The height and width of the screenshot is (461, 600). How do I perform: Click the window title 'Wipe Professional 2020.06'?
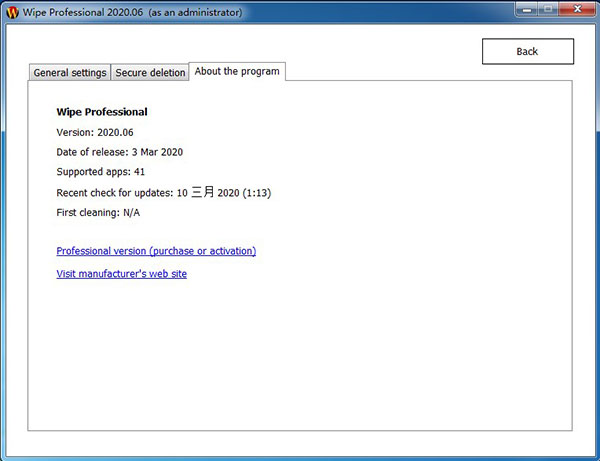(x=83, y=12)
